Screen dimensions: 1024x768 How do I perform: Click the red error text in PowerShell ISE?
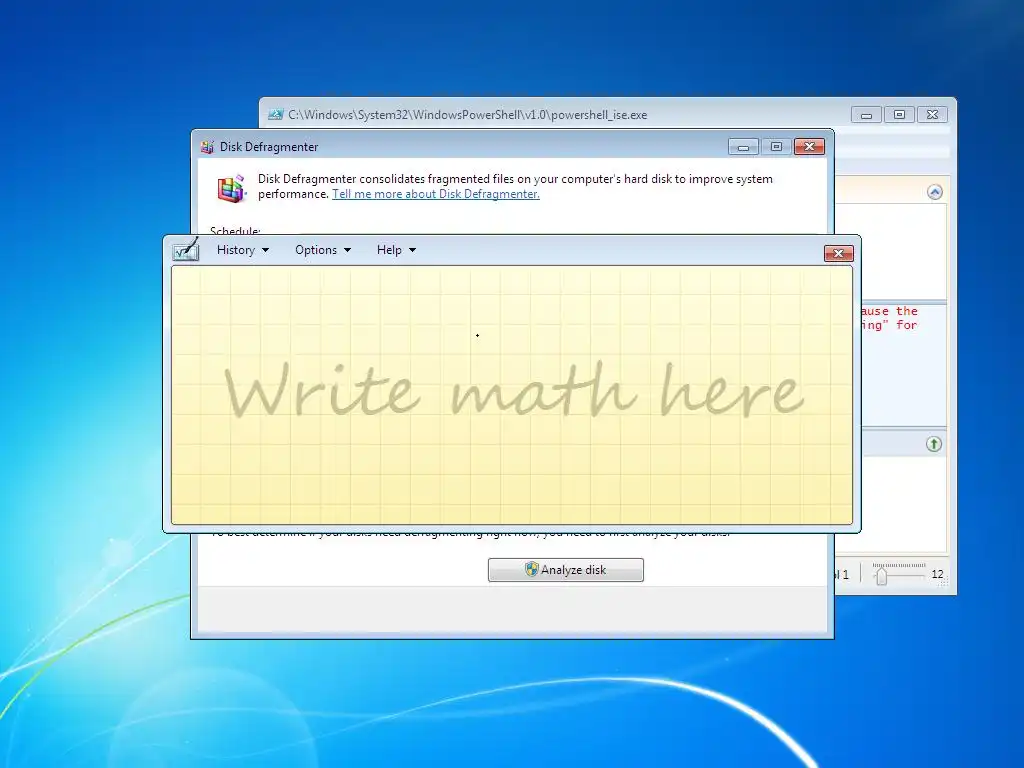[889, 318]
